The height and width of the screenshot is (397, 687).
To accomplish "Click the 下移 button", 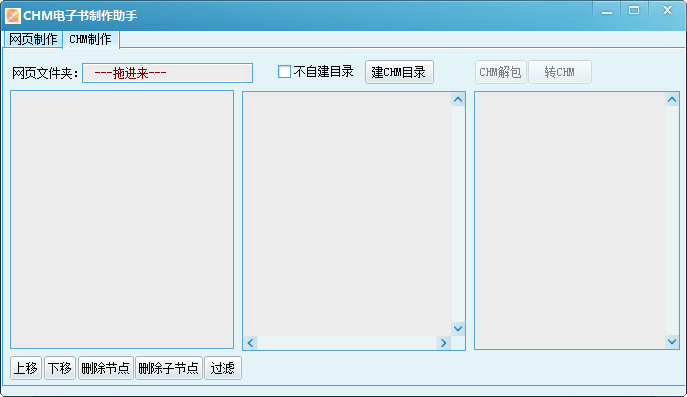I will click(60, 368).
